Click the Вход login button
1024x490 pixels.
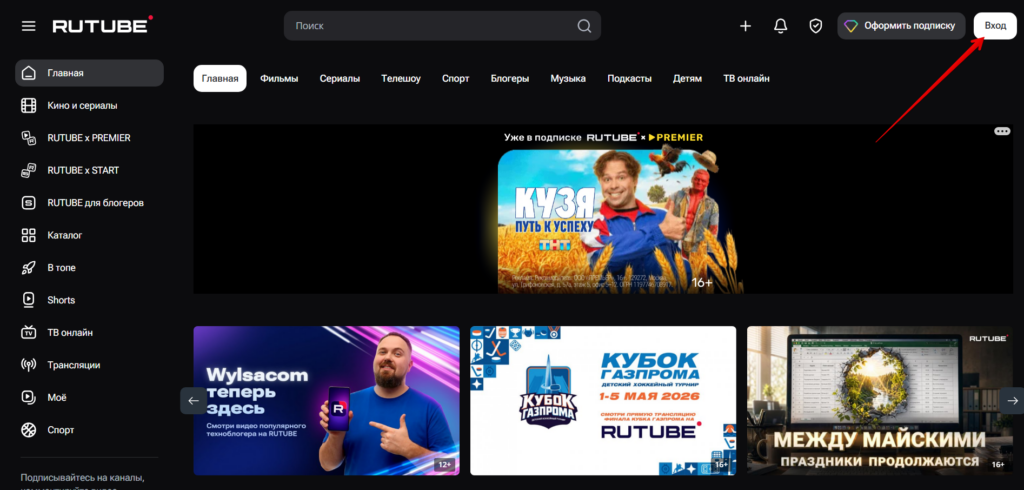(x=995, y=26)
